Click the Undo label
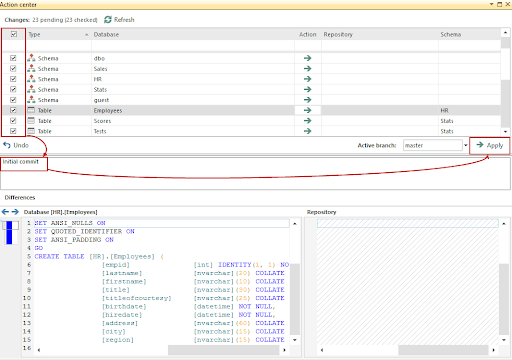 click(x=21, y=145)
